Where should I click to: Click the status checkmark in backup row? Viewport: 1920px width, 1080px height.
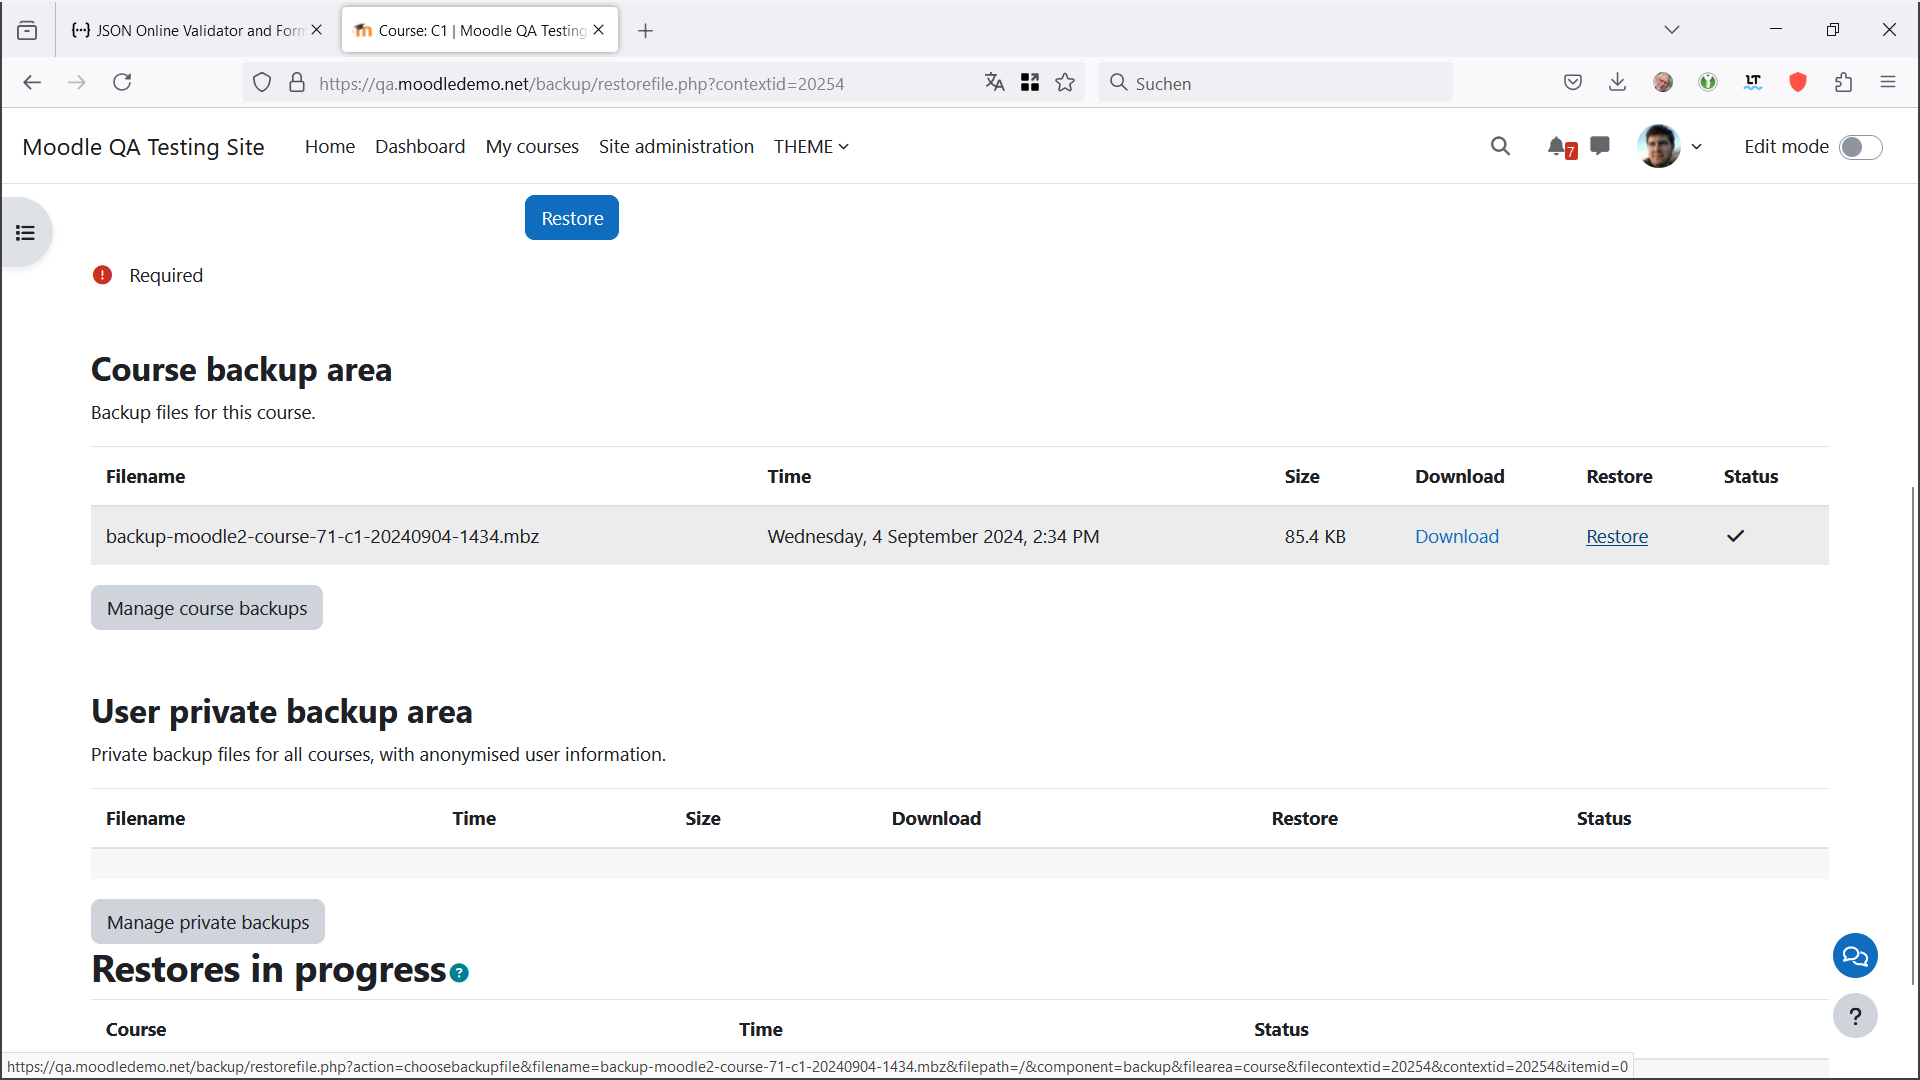(x=1735, y=536)
